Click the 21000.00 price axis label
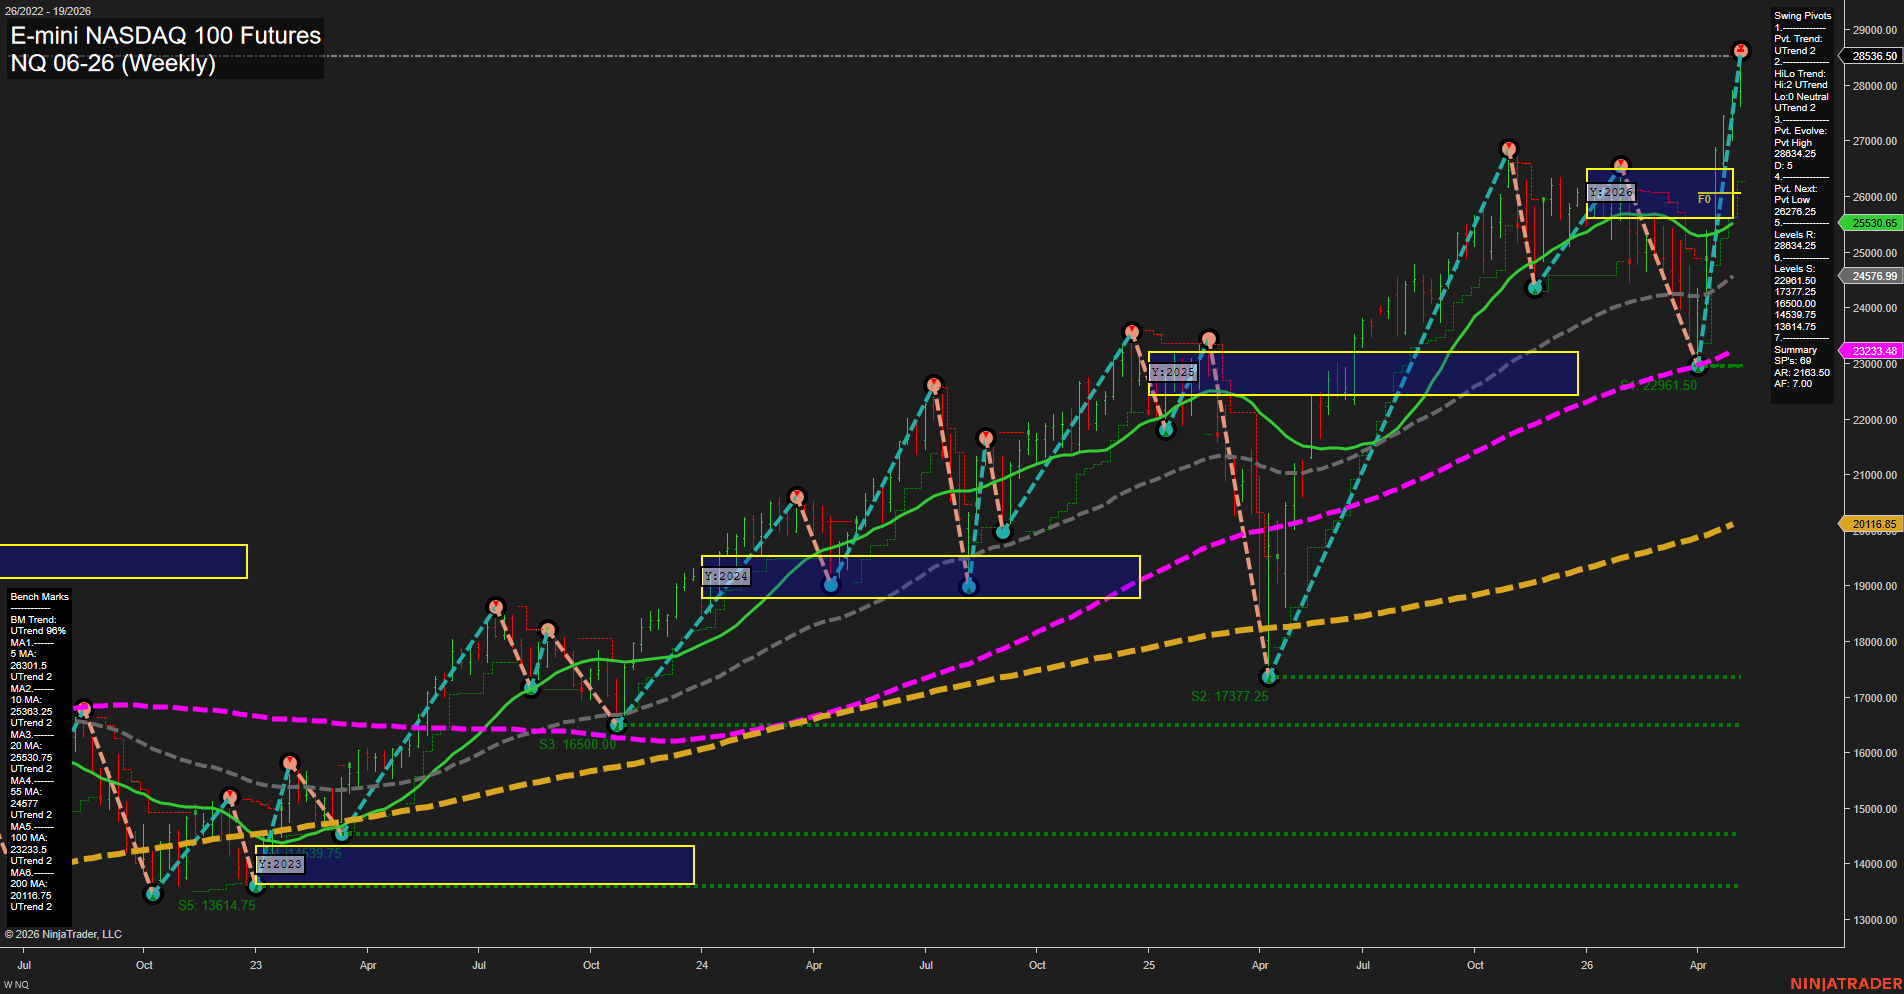The width and height of the screenshot is (1904, 994). tap(1875, 475)
